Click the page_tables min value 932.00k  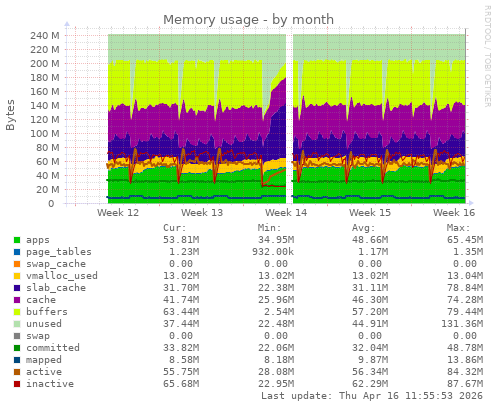[x=273, y=252]
